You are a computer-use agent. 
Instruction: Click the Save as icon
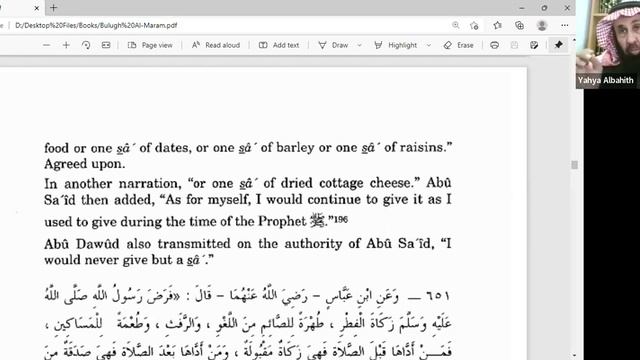pos(534,45)
